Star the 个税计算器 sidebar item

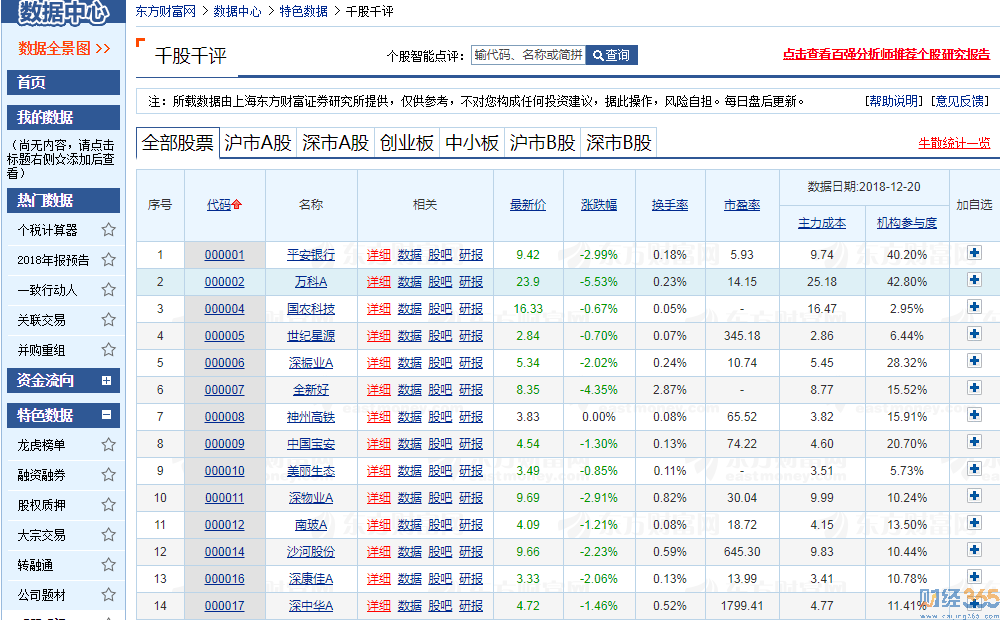pos(109,230)
